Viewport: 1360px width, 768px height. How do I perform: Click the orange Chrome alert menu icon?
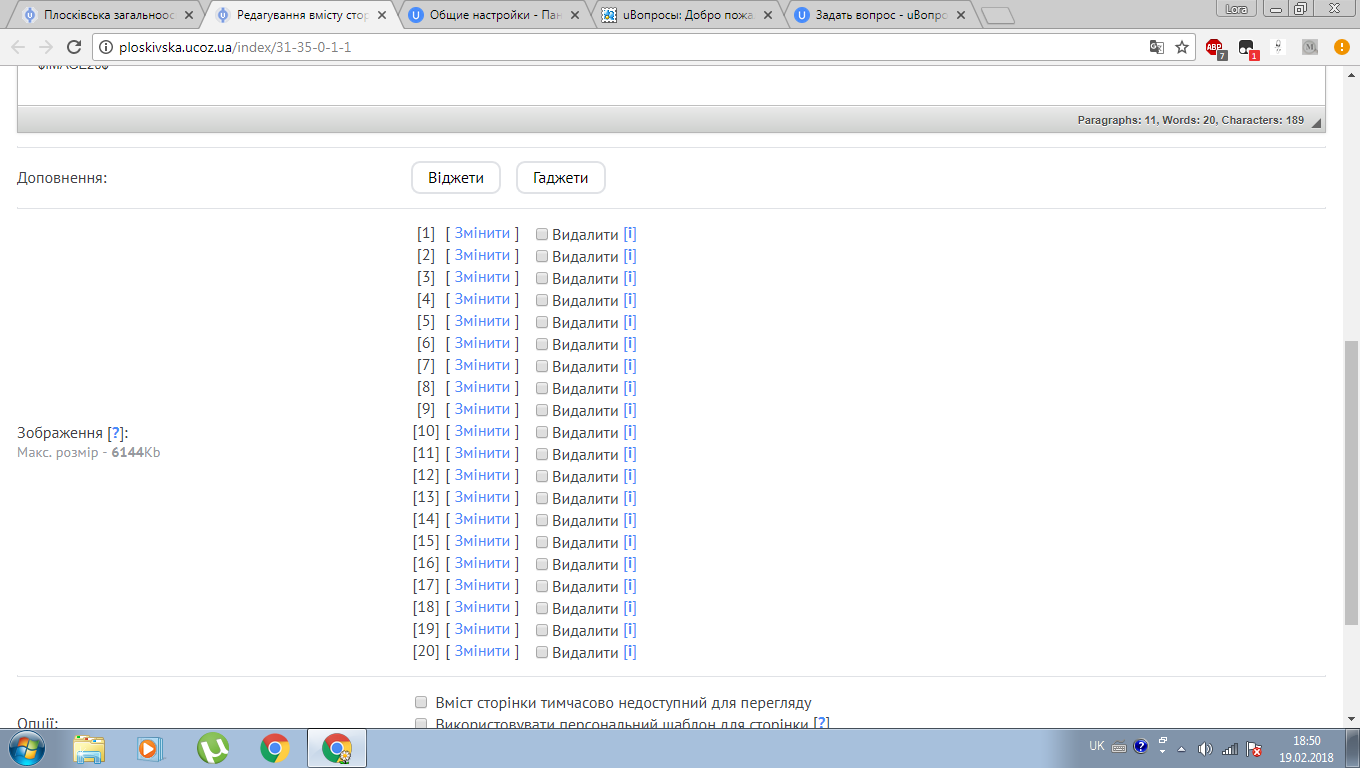1341,47
